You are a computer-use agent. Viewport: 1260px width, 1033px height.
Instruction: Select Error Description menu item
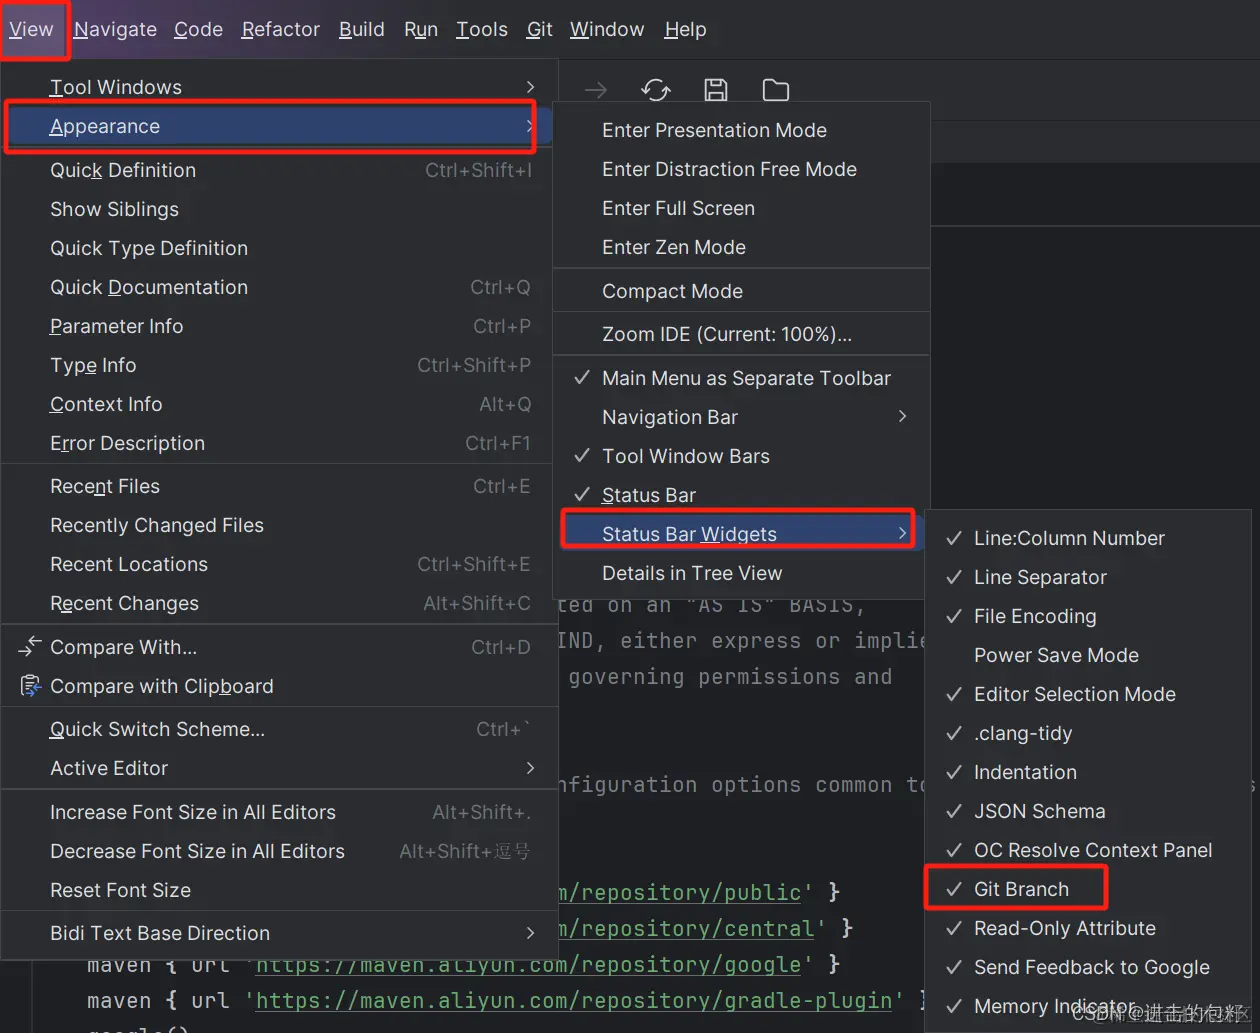(x=278, y=443)
